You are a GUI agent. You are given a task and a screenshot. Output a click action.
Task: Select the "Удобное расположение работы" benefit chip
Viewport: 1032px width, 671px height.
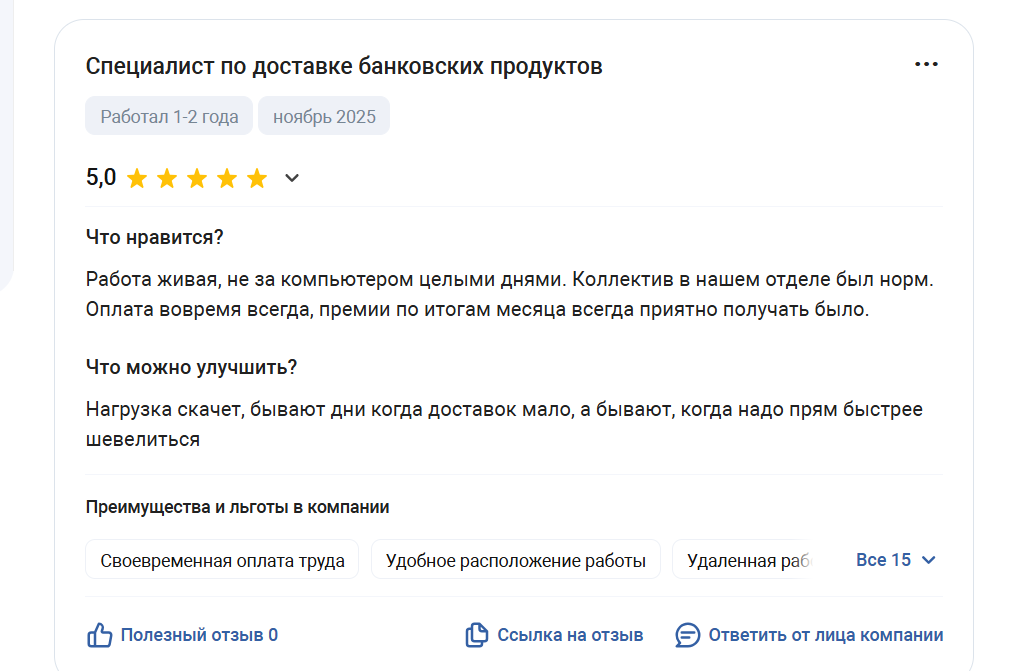click(x=515, y=560)
